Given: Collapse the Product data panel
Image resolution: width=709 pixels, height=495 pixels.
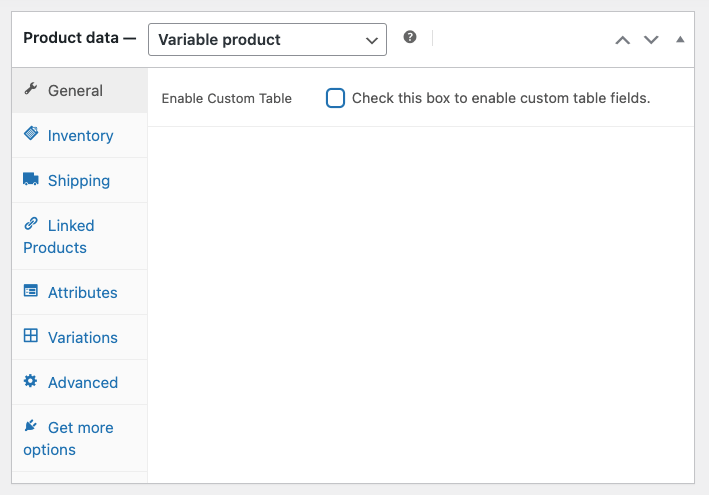Looking at the screenshot, I should [680, 40].
